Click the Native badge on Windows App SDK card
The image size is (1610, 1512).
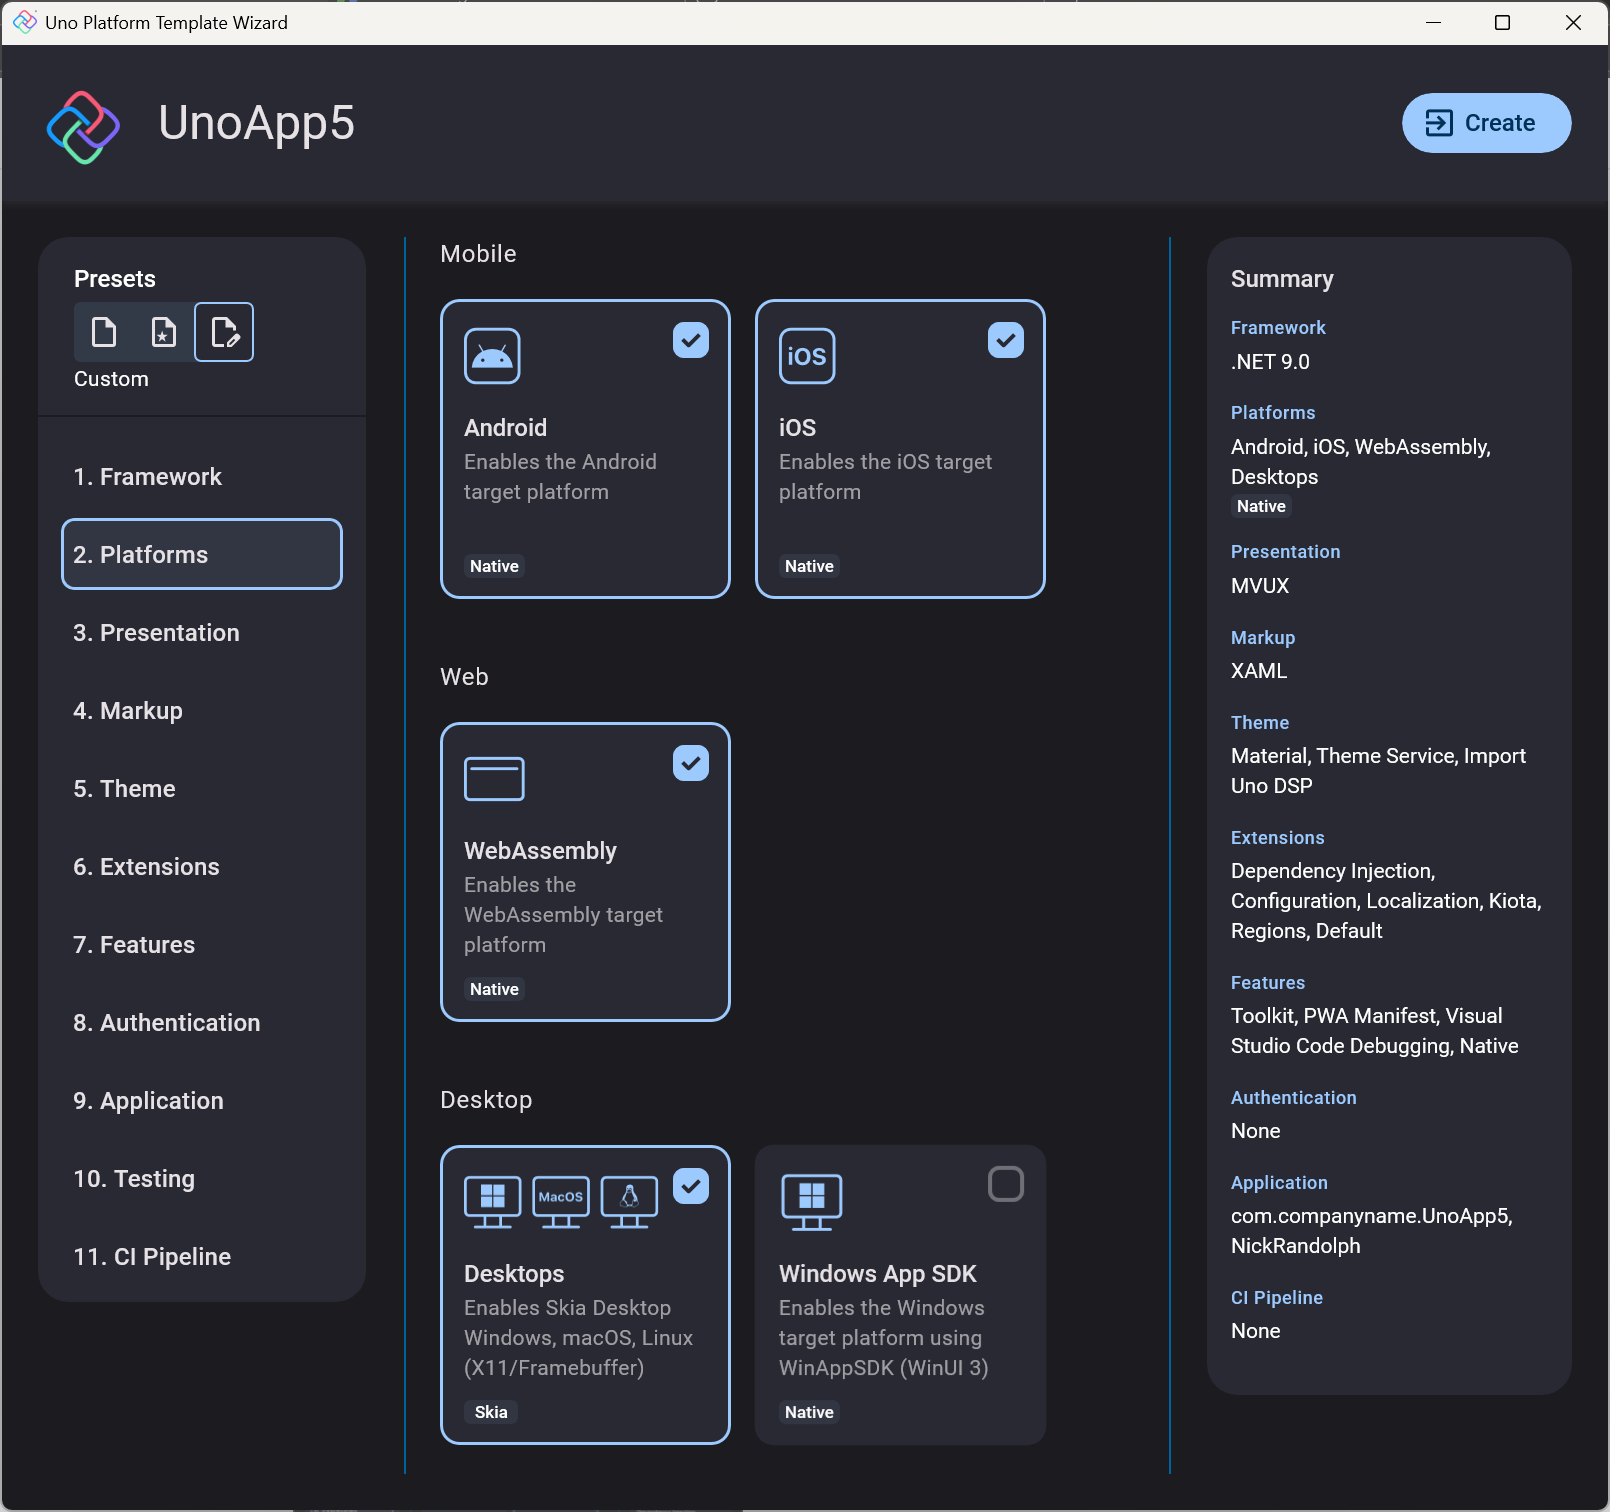pyautogui.click(x=809, y=1412)
